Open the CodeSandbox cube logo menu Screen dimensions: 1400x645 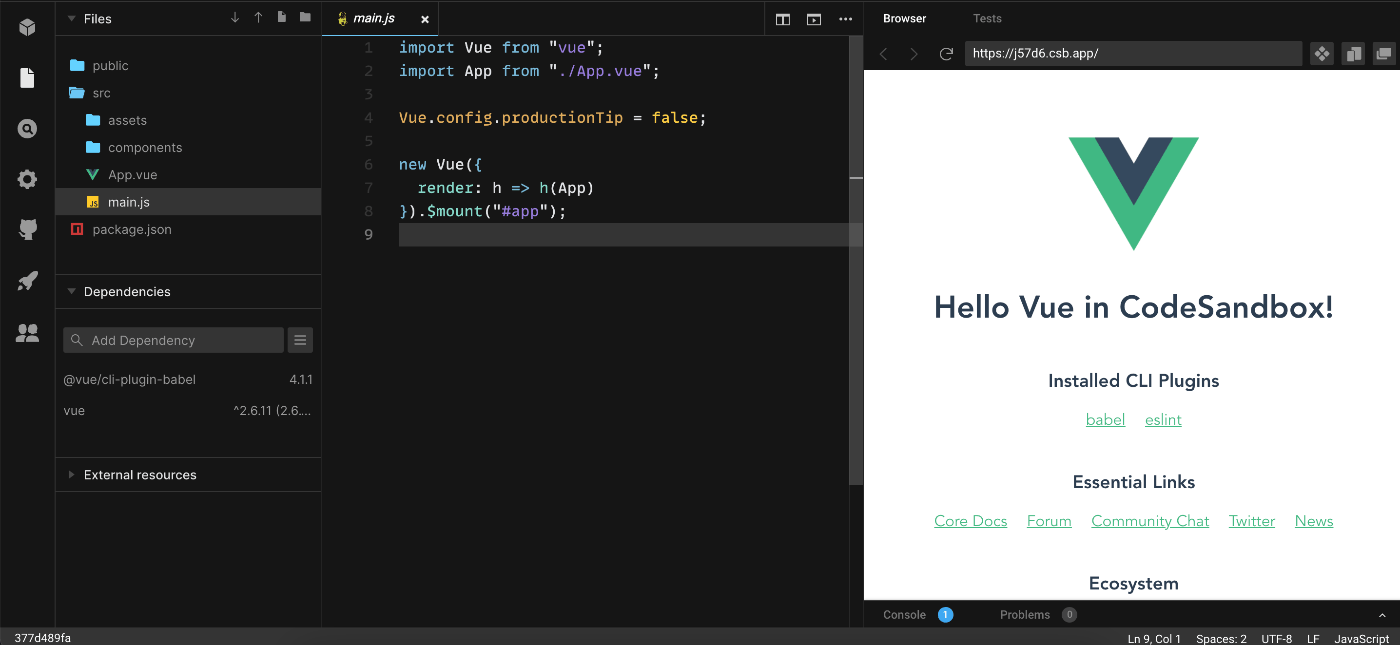pos(27,27)
